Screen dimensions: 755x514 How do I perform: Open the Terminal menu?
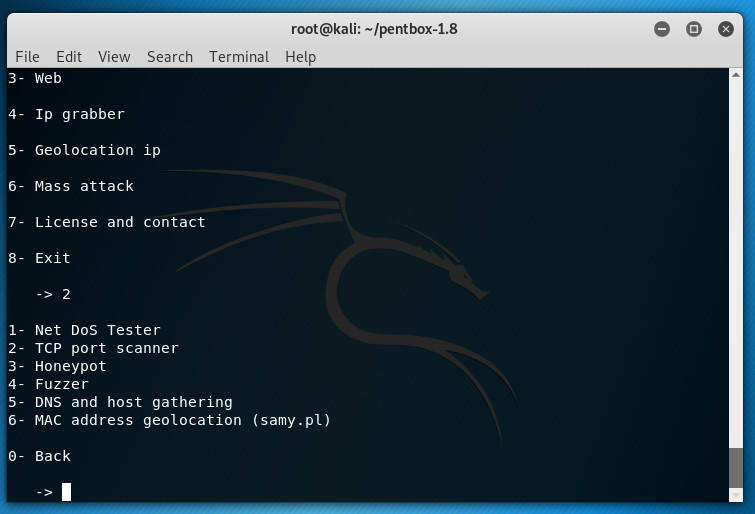(x=239, y=57)
